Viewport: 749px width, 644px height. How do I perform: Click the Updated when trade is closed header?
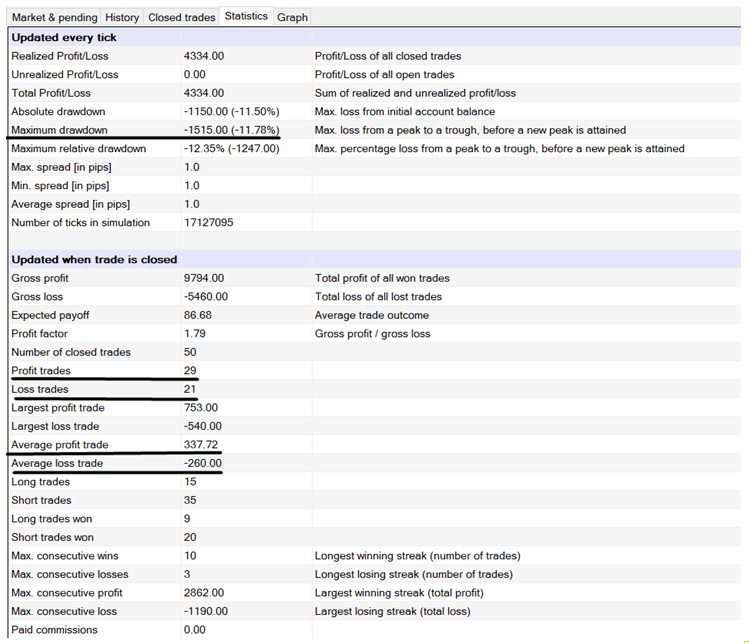click(94, 259)
